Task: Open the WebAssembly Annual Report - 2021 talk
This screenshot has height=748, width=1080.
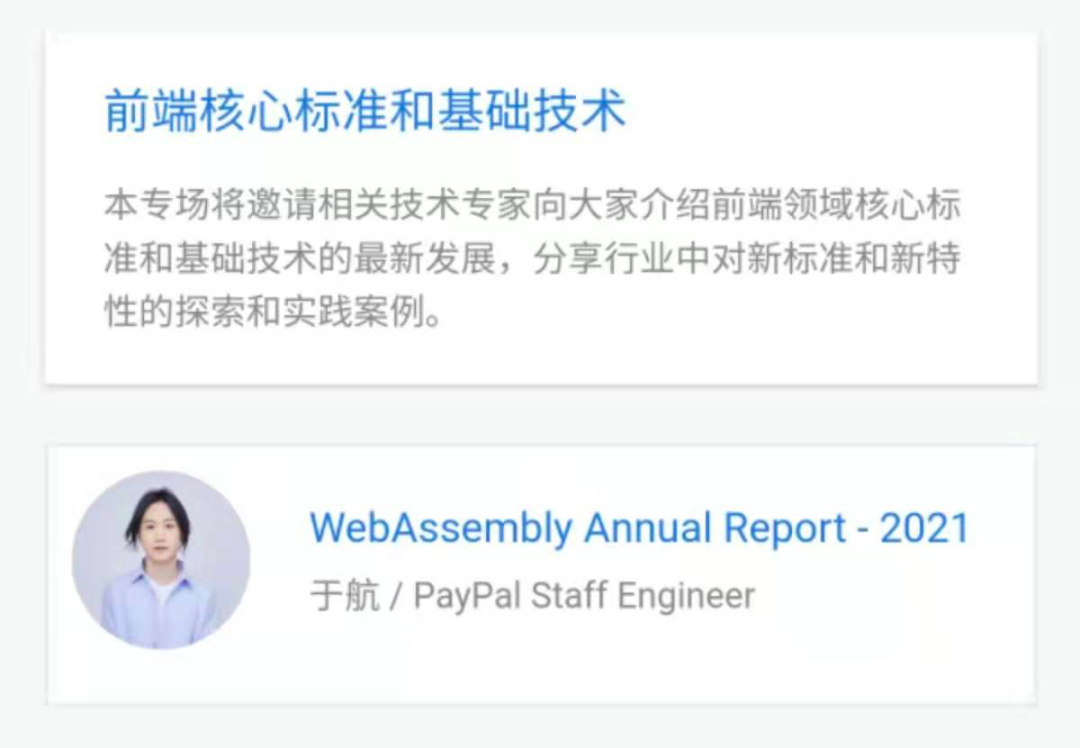Action: click(639, 528)
